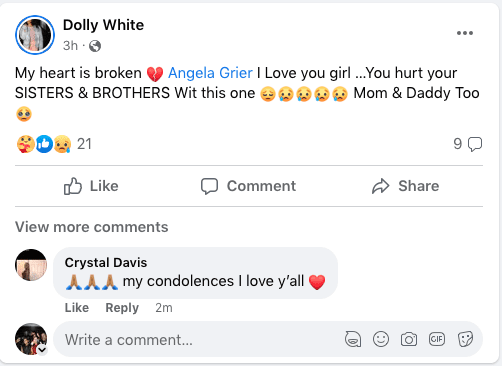View the care reaction emoji list

26,144
